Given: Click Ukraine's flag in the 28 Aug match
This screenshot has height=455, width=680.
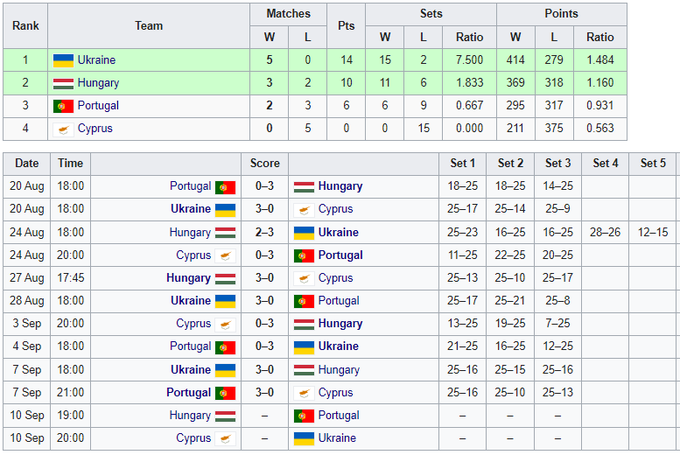Looking at the screenshot, I should (226, 301).
